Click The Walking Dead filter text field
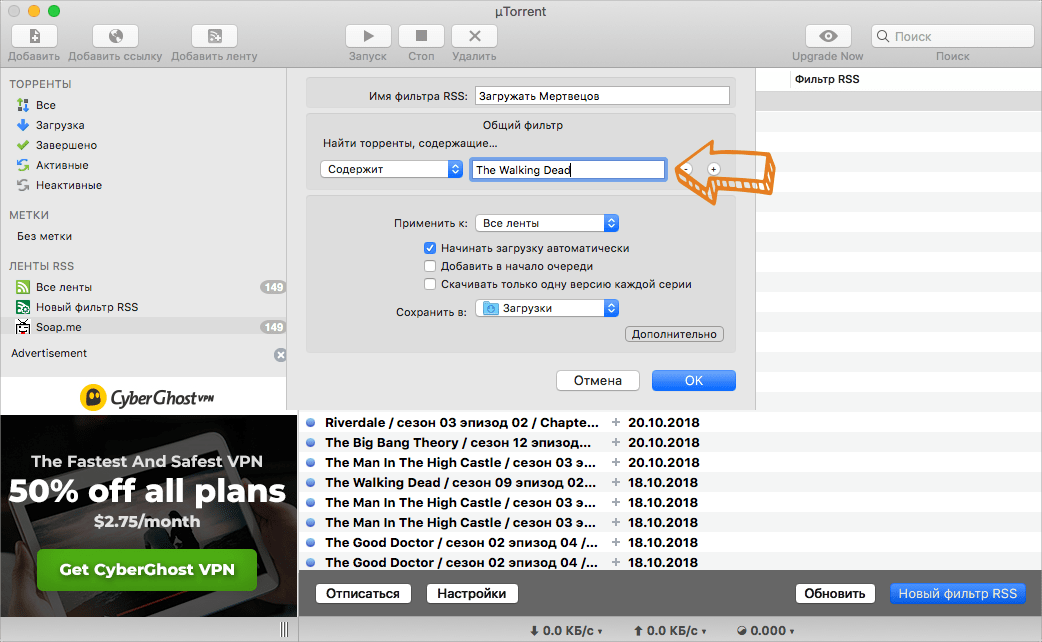 point(568,169)
